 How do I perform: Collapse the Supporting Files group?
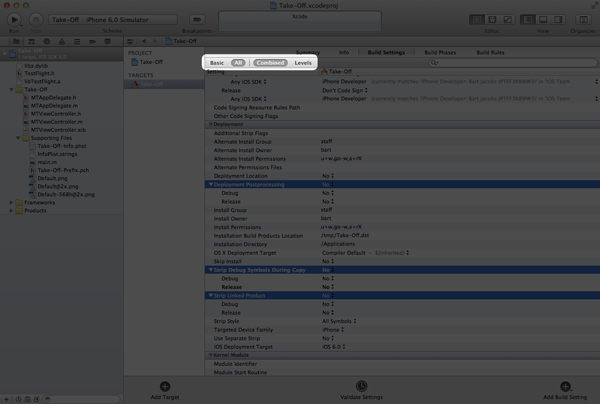(x=18, y=138)
